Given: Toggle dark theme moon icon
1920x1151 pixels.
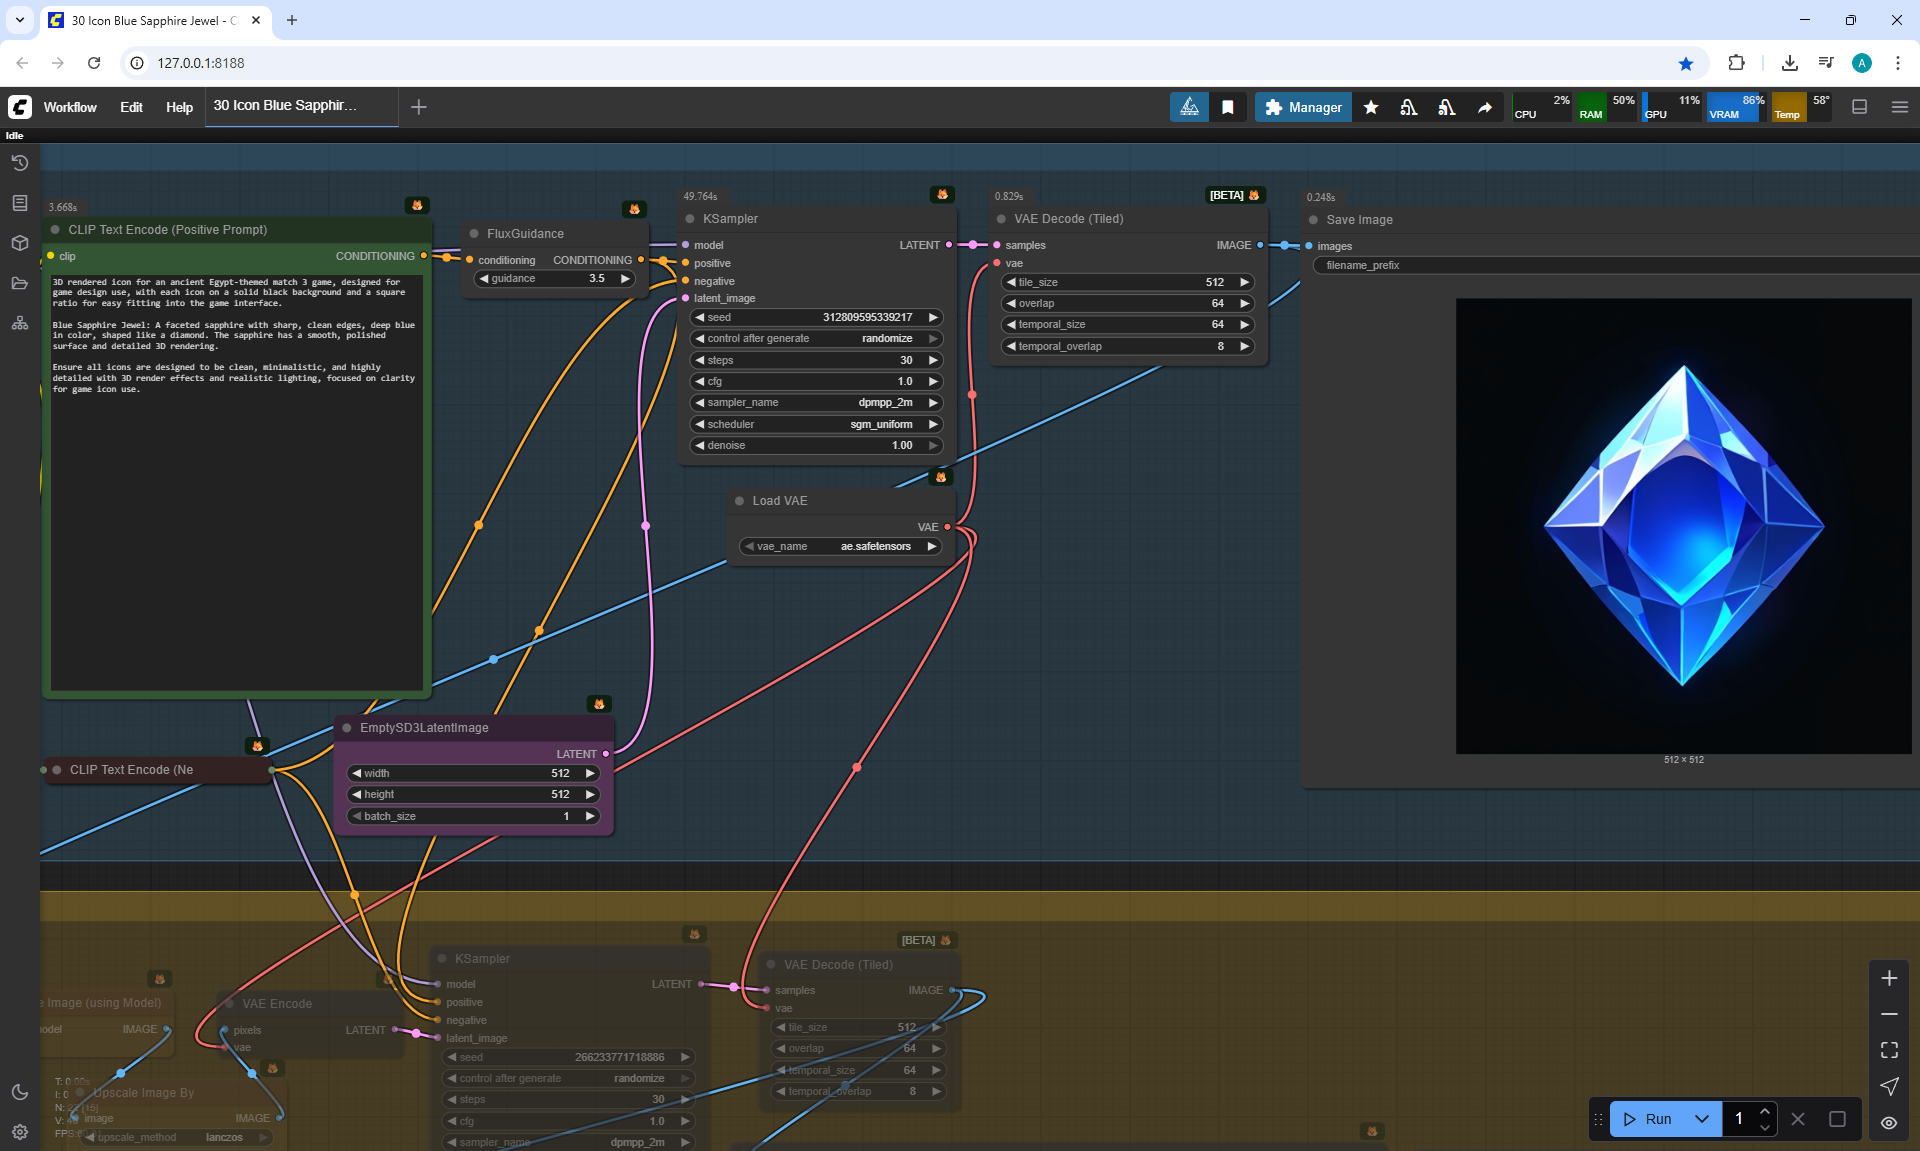Looking at the screenshot, I should click(x=19, y=1092).
